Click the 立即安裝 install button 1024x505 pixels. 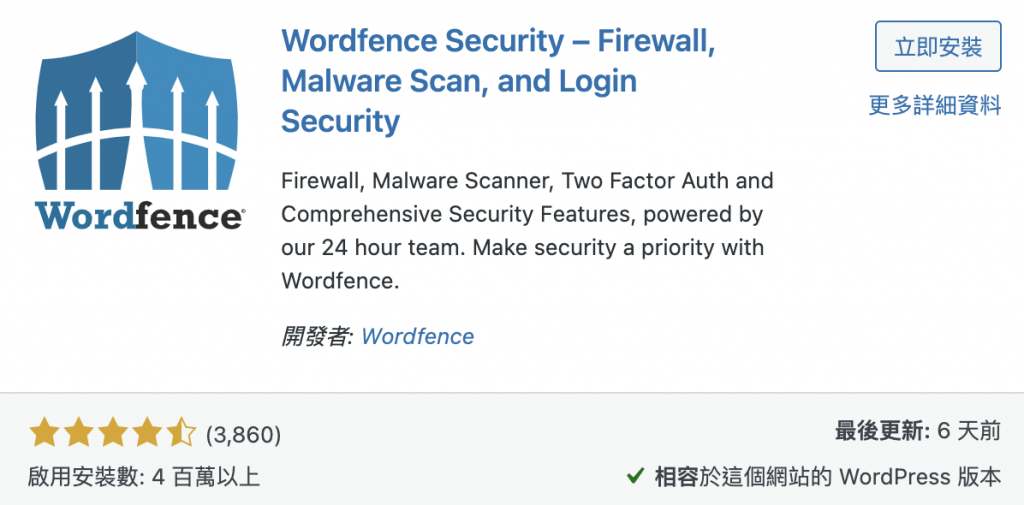[x=938, y=46]
